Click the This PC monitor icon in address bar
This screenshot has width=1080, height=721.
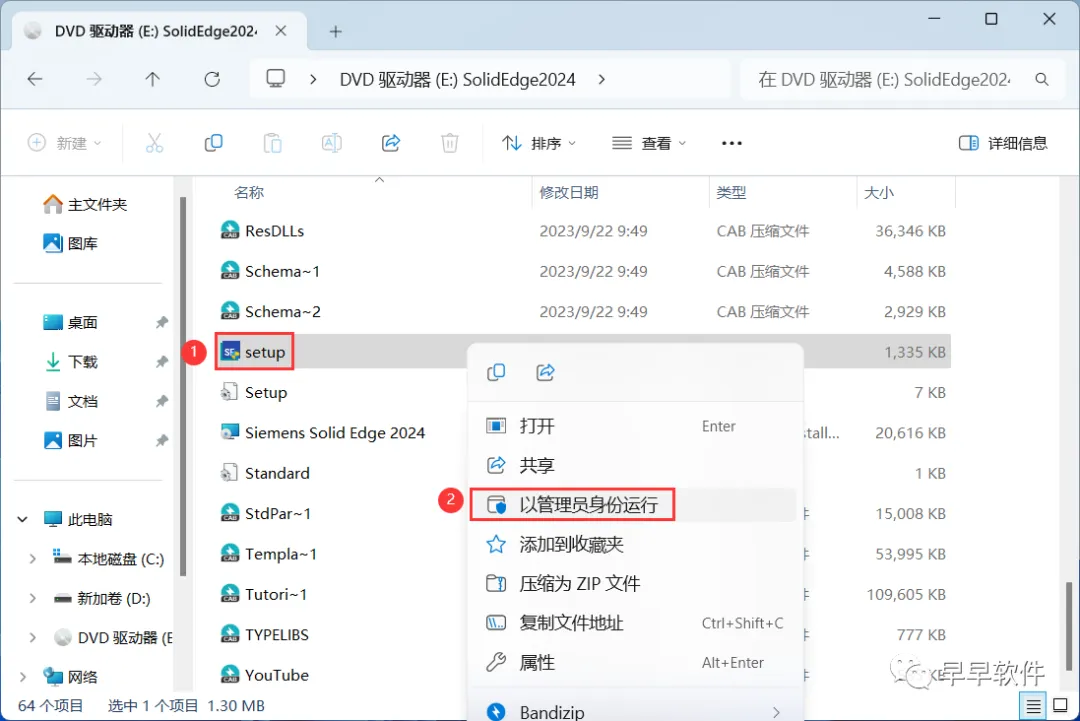(x=276, y=79)
